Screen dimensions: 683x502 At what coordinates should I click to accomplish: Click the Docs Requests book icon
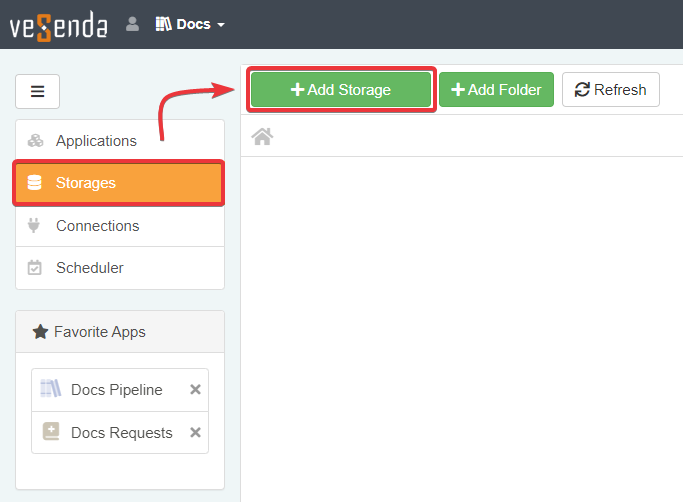(50, 432)
